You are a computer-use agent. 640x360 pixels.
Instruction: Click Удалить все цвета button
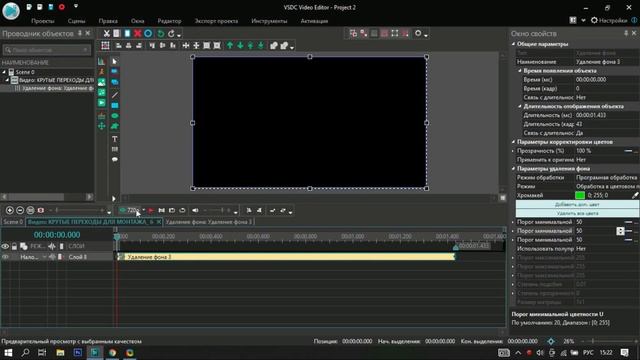[x=577, y=213]
